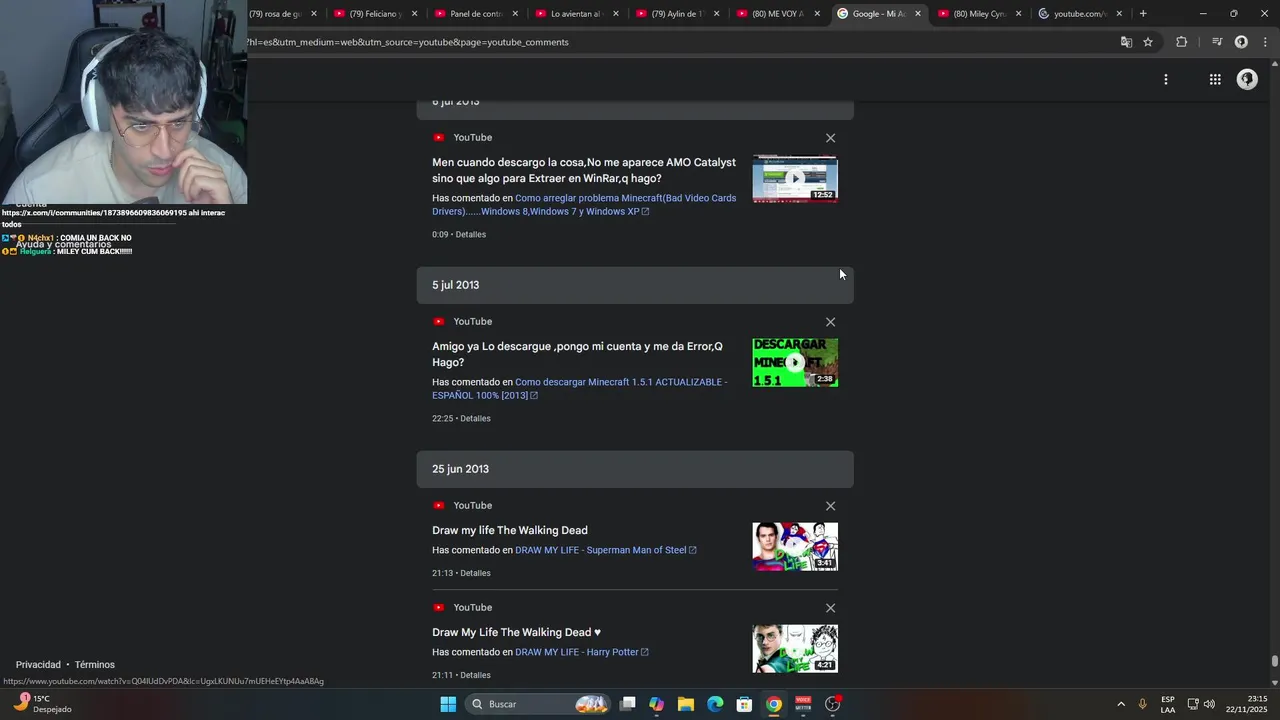Select the '25 jun 2013' date header
Viewport: 1280px width, 720px height.
[635, 469]
